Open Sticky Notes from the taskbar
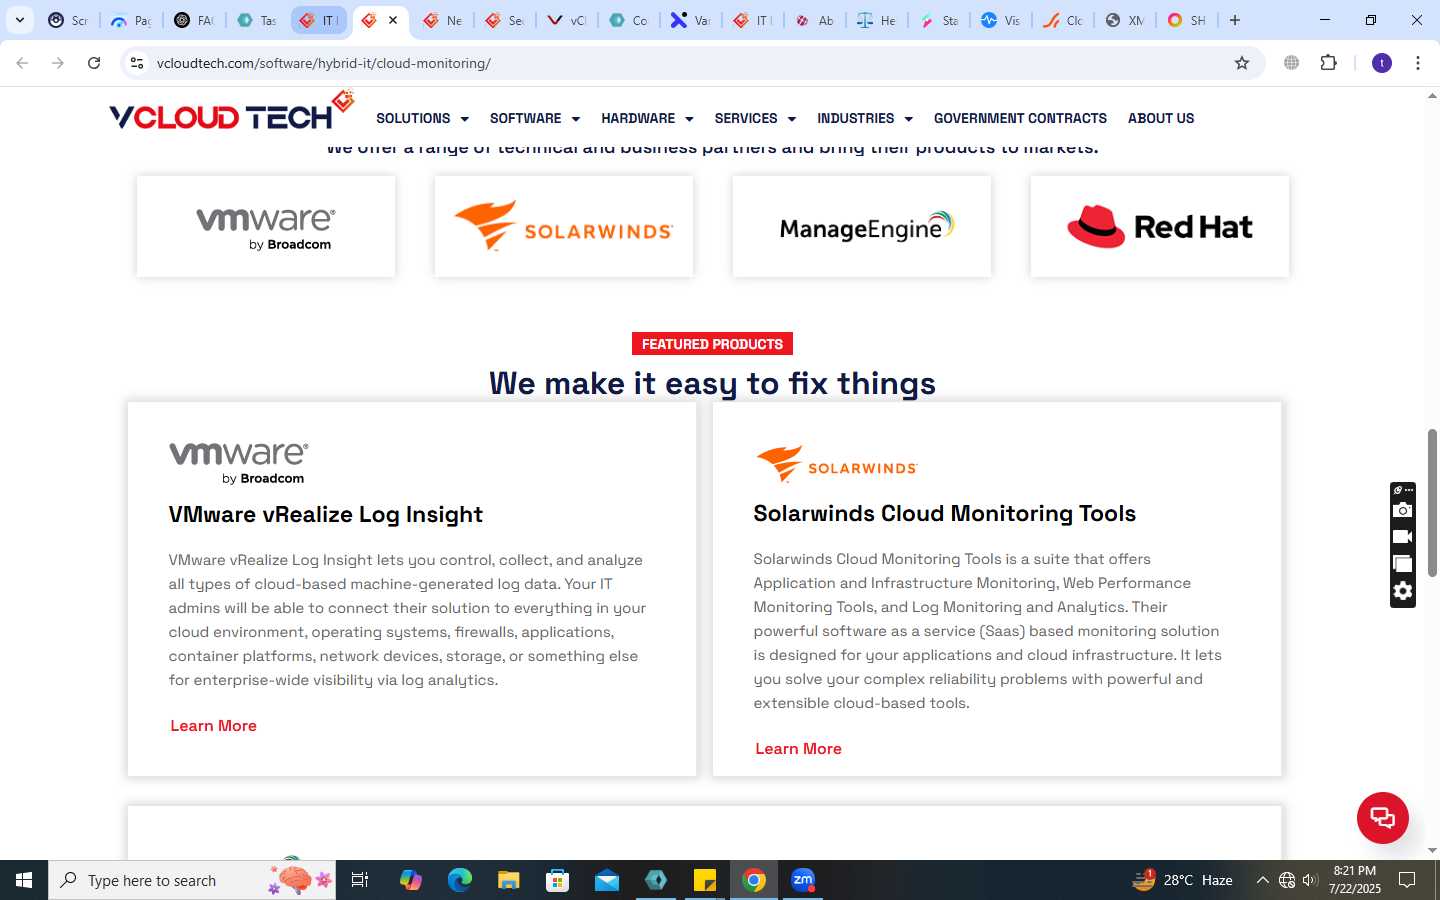1440x900 pixels. (x=704, y=880)
